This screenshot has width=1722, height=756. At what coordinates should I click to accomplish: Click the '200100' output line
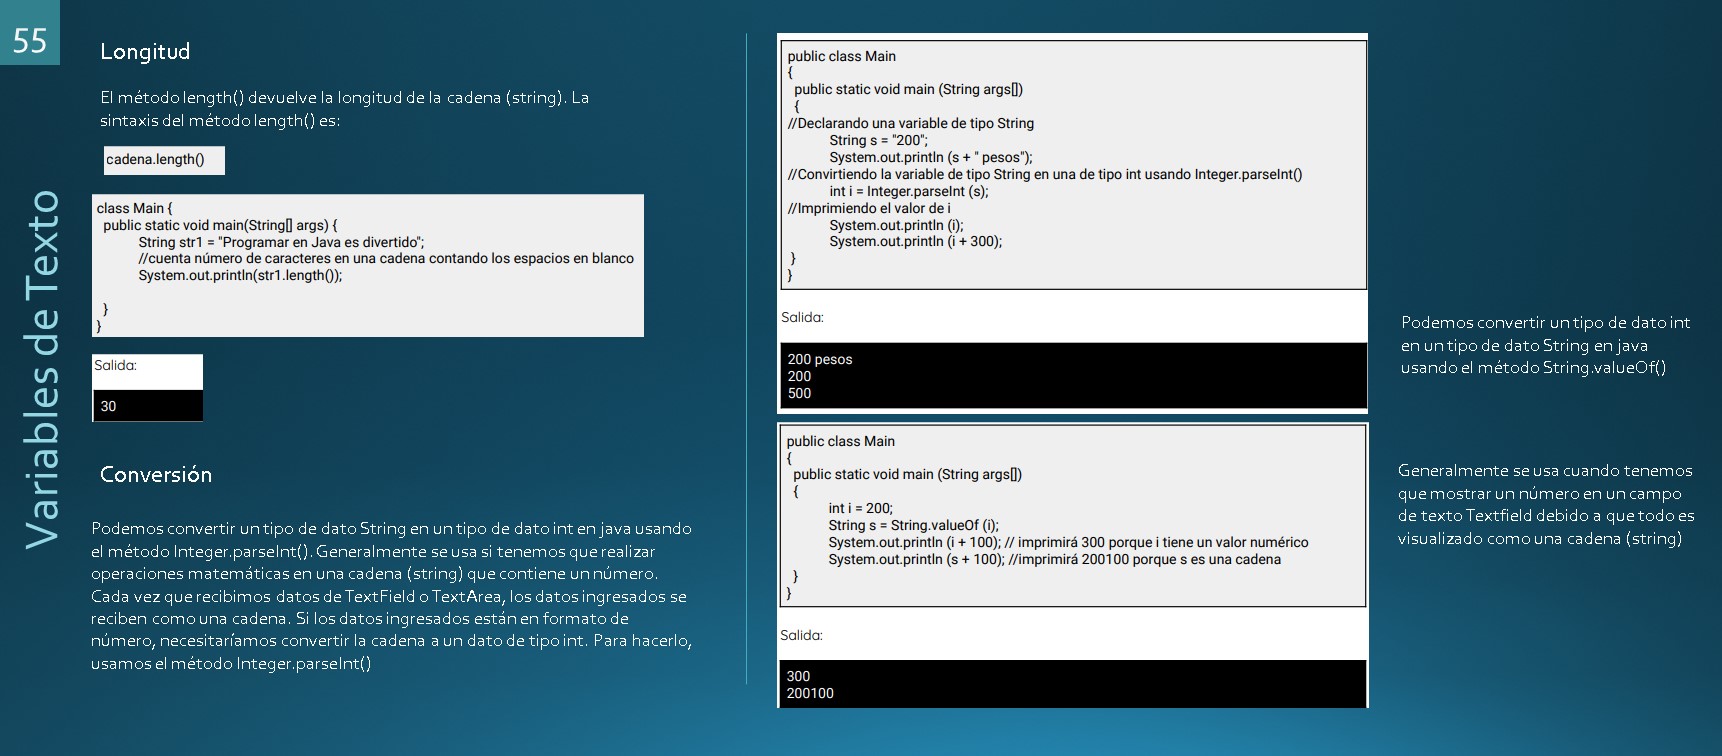click(810, 693)
